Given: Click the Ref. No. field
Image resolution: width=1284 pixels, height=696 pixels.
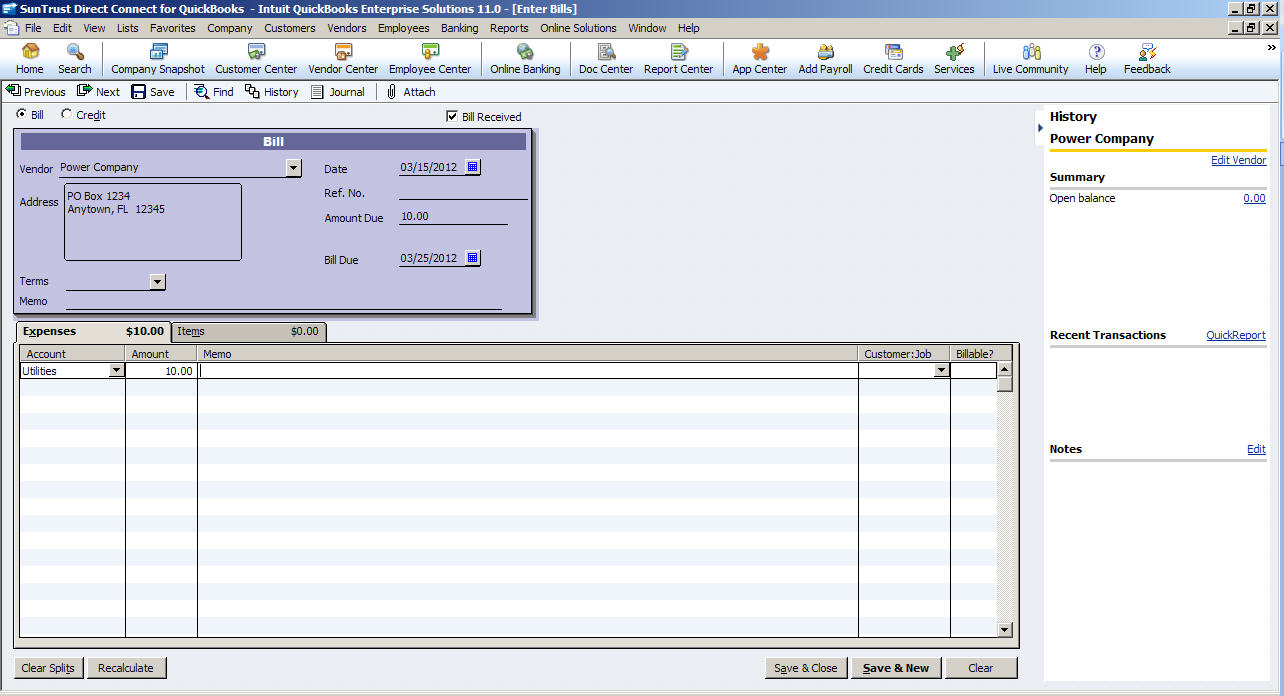Looking at the screenshot, I should (463, 192).
